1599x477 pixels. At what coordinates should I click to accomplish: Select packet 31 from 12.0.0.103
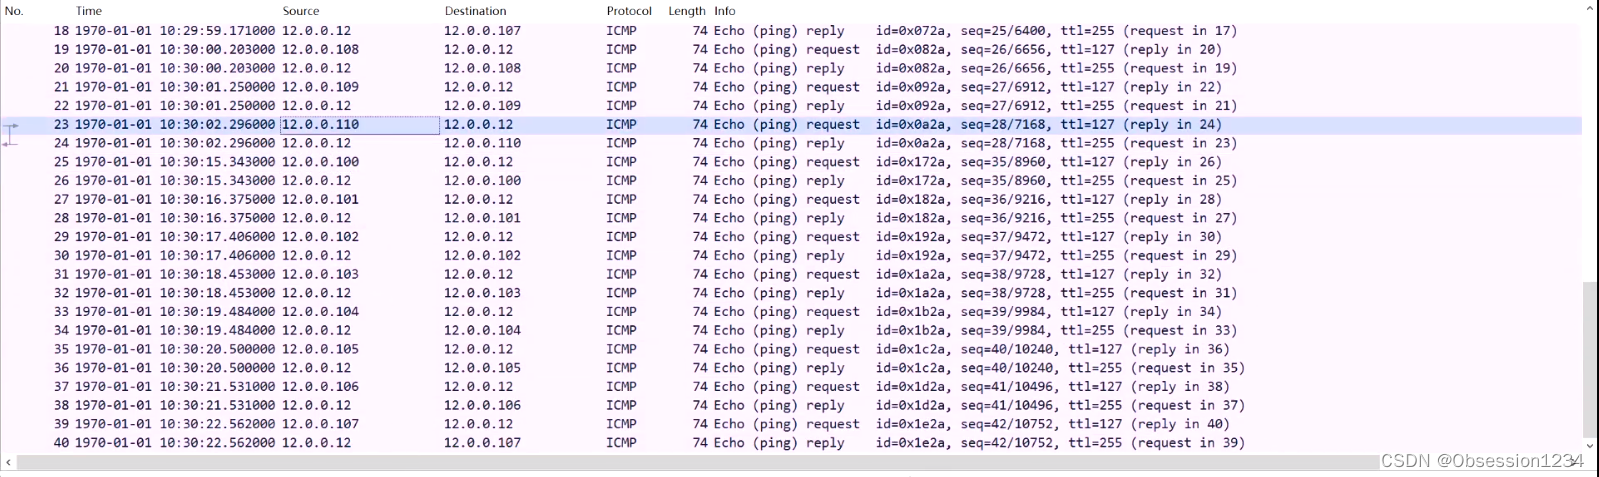pos(791,274)
